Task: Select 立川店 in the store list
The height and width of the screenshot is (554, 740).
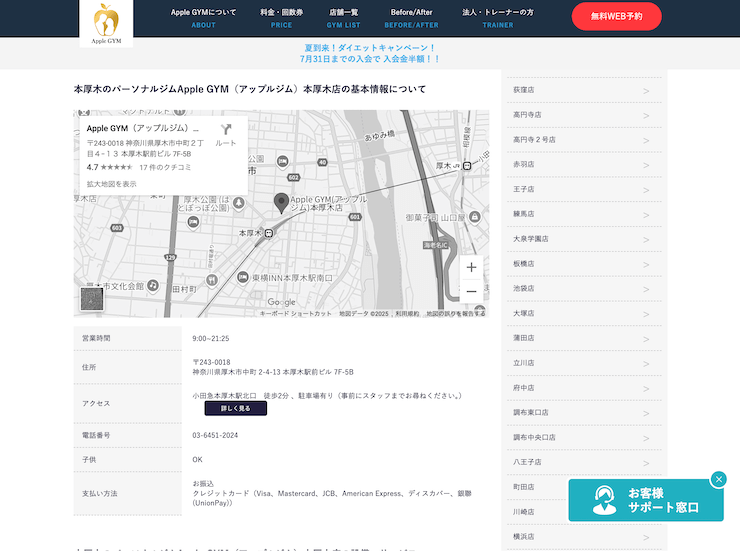Action: pos(584,363)
